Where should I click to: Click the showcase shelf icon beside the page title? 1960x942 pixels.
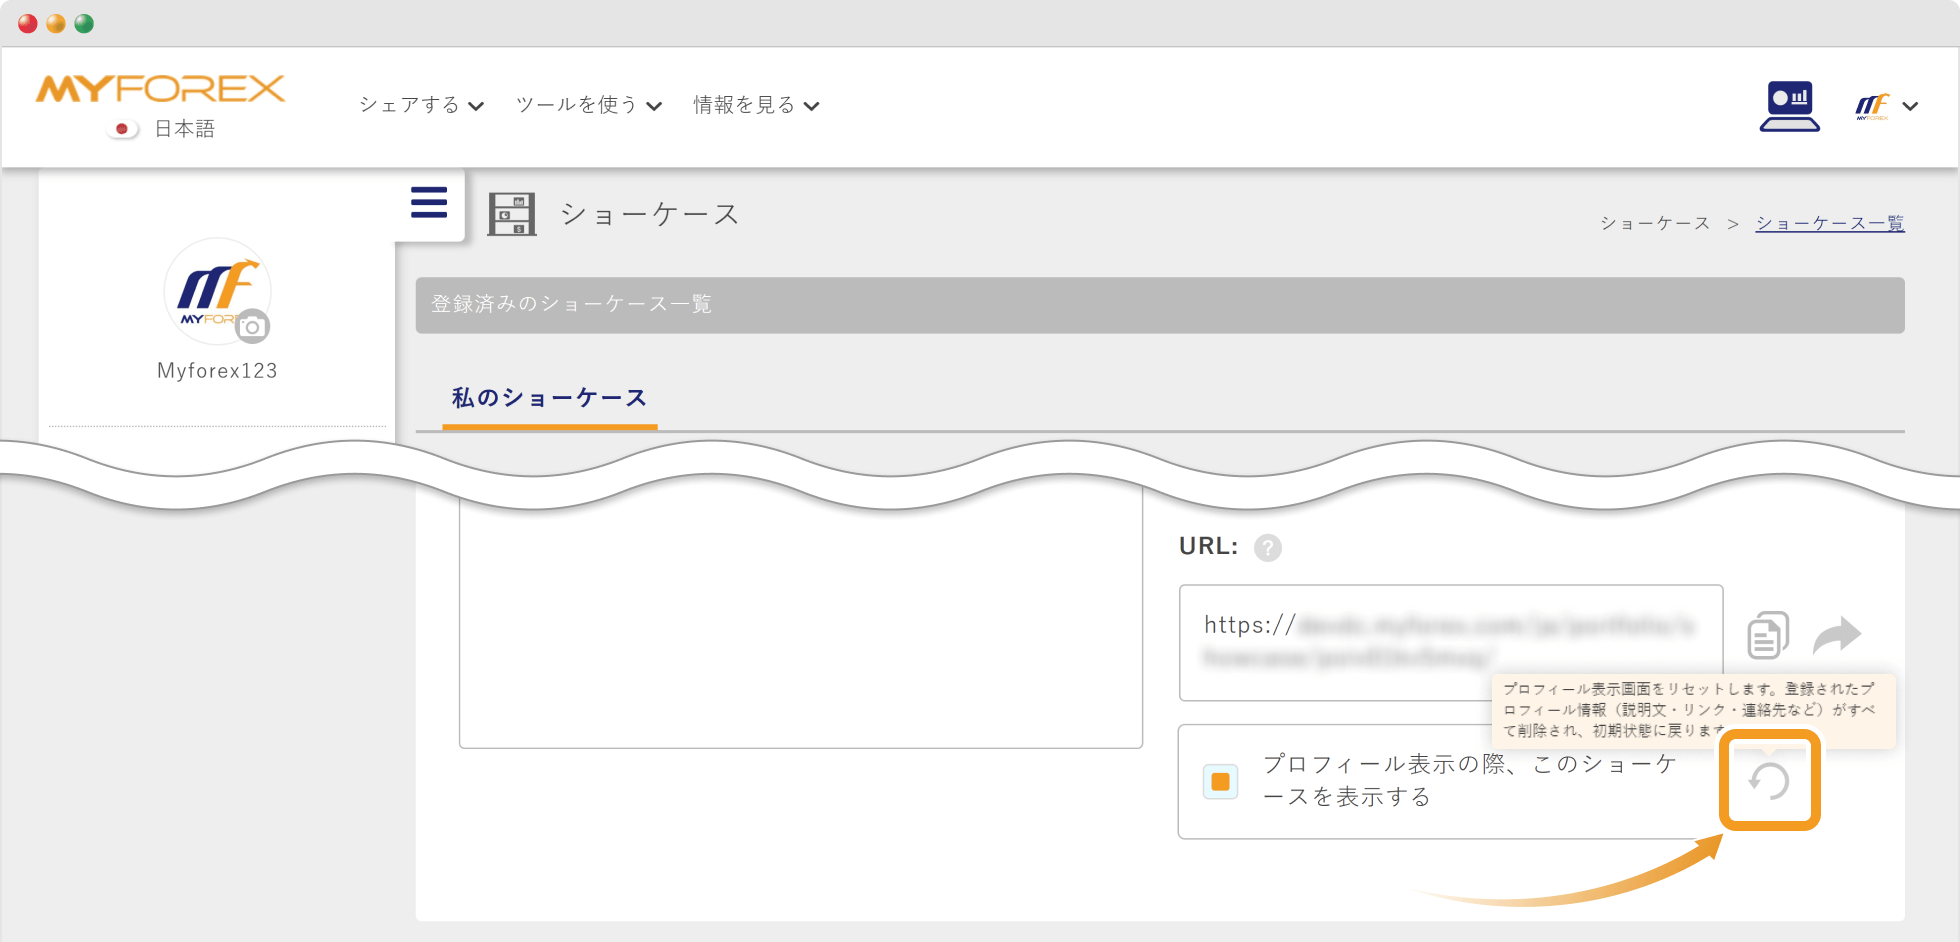tap(513, 212)
